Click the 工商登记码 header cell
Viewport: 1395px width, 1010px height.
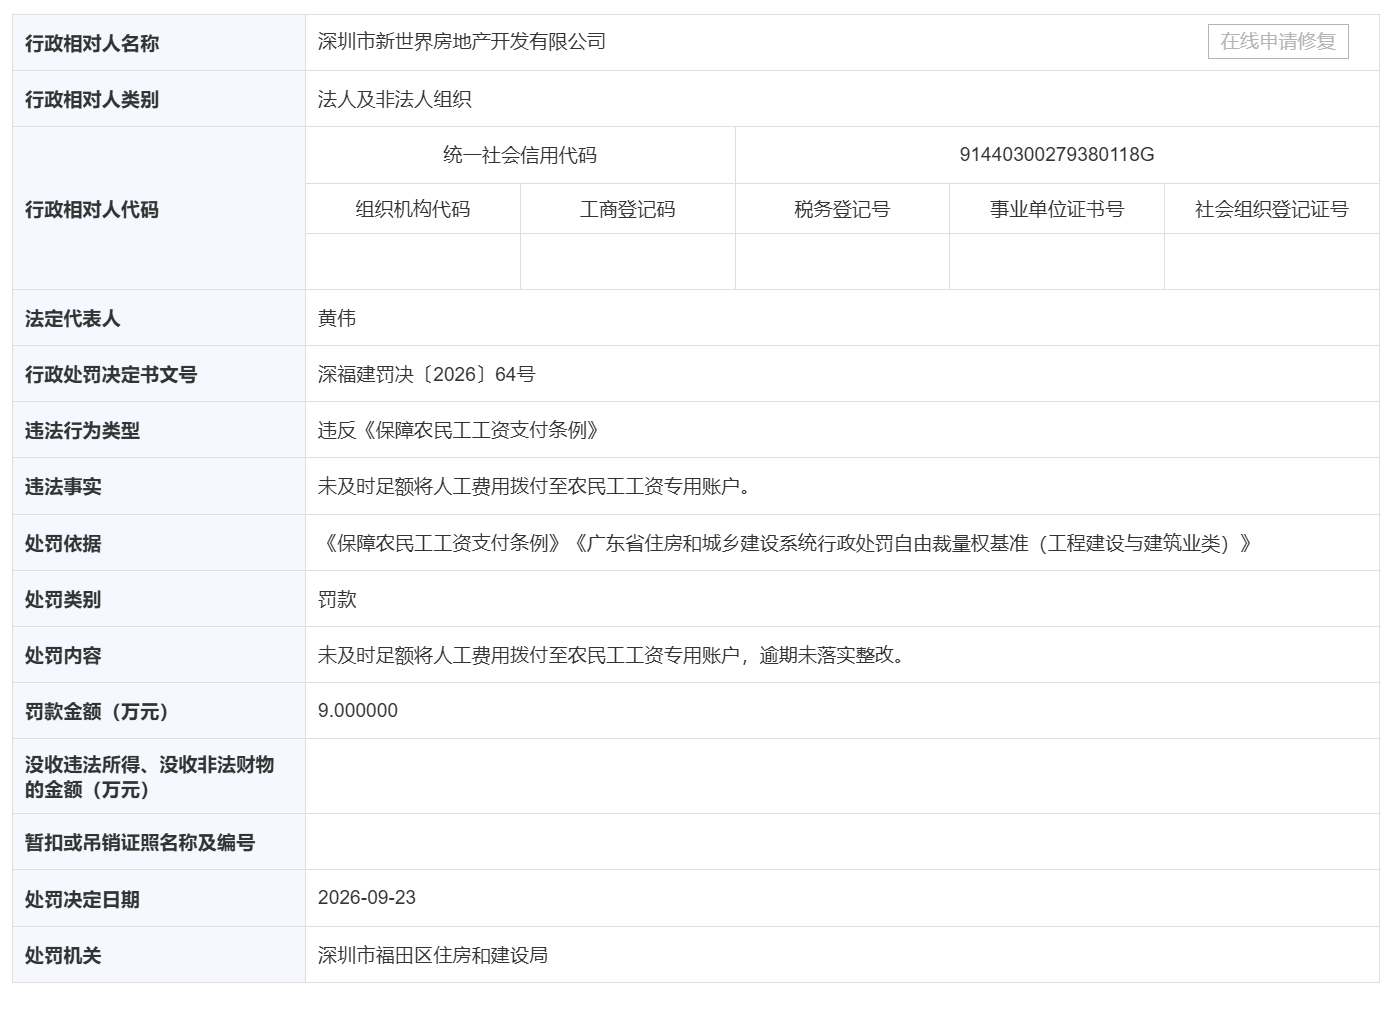[628, 210]
